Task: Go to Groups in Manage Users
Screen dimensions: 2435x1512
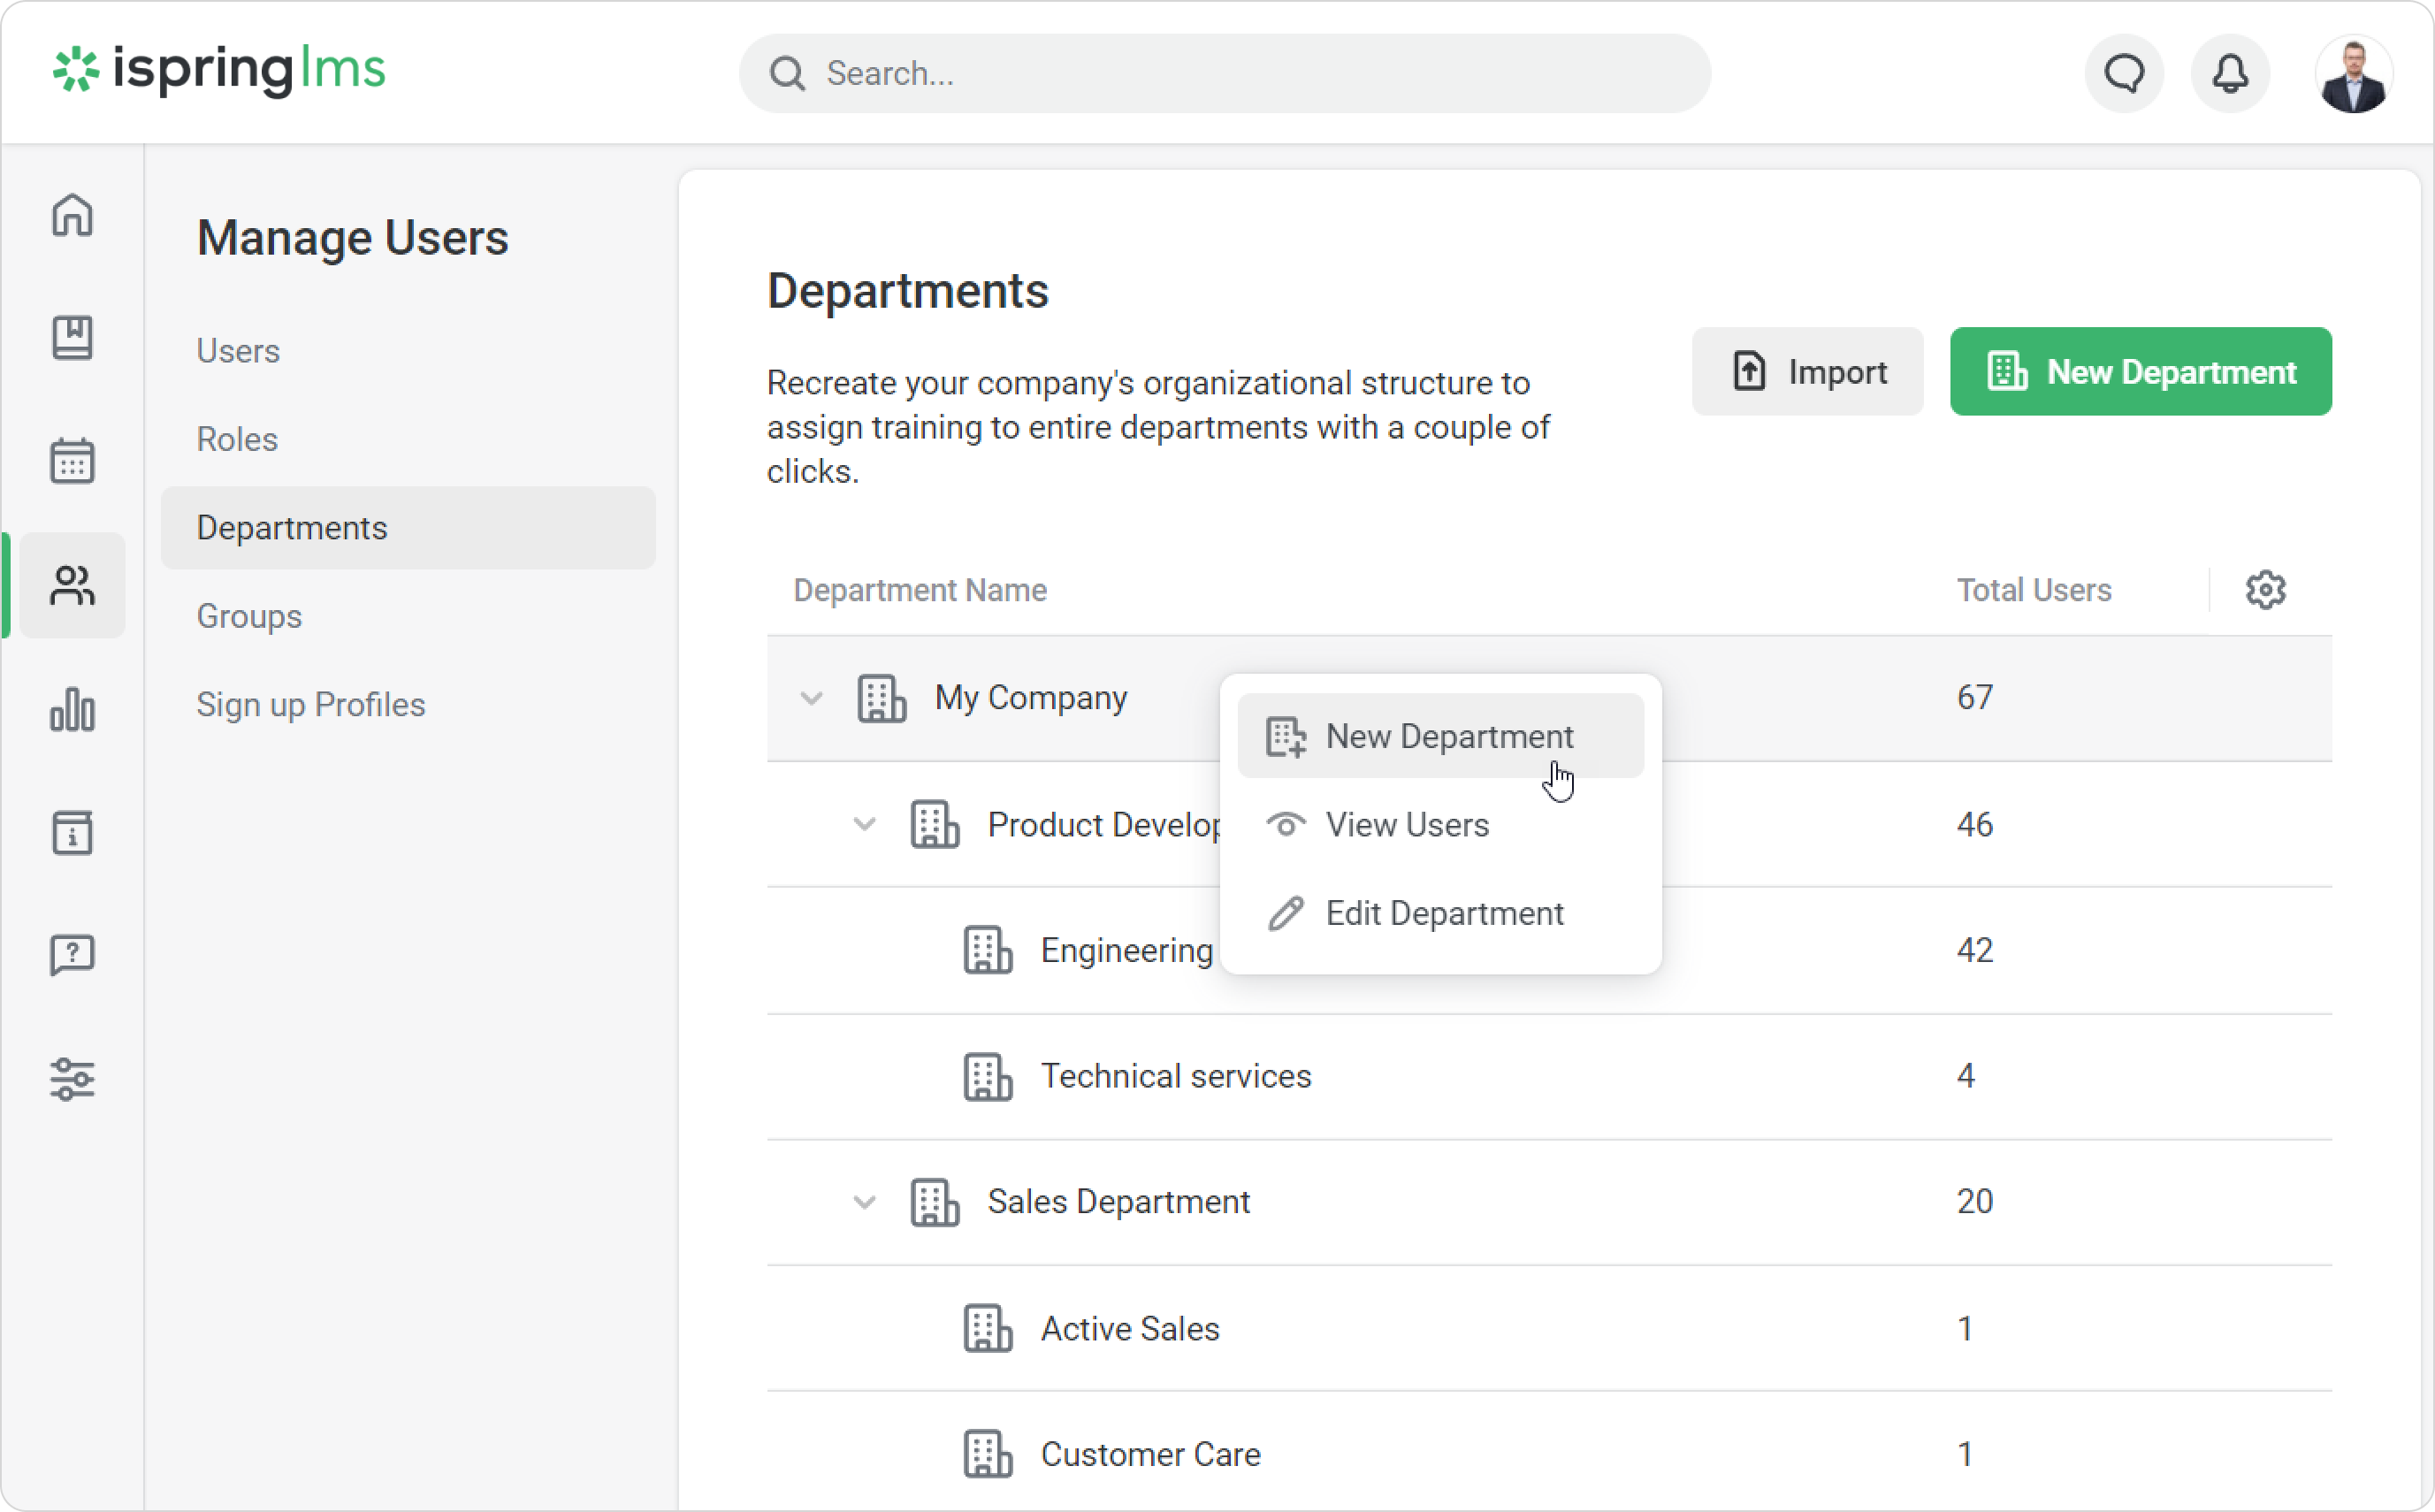Action: [249, 616]
